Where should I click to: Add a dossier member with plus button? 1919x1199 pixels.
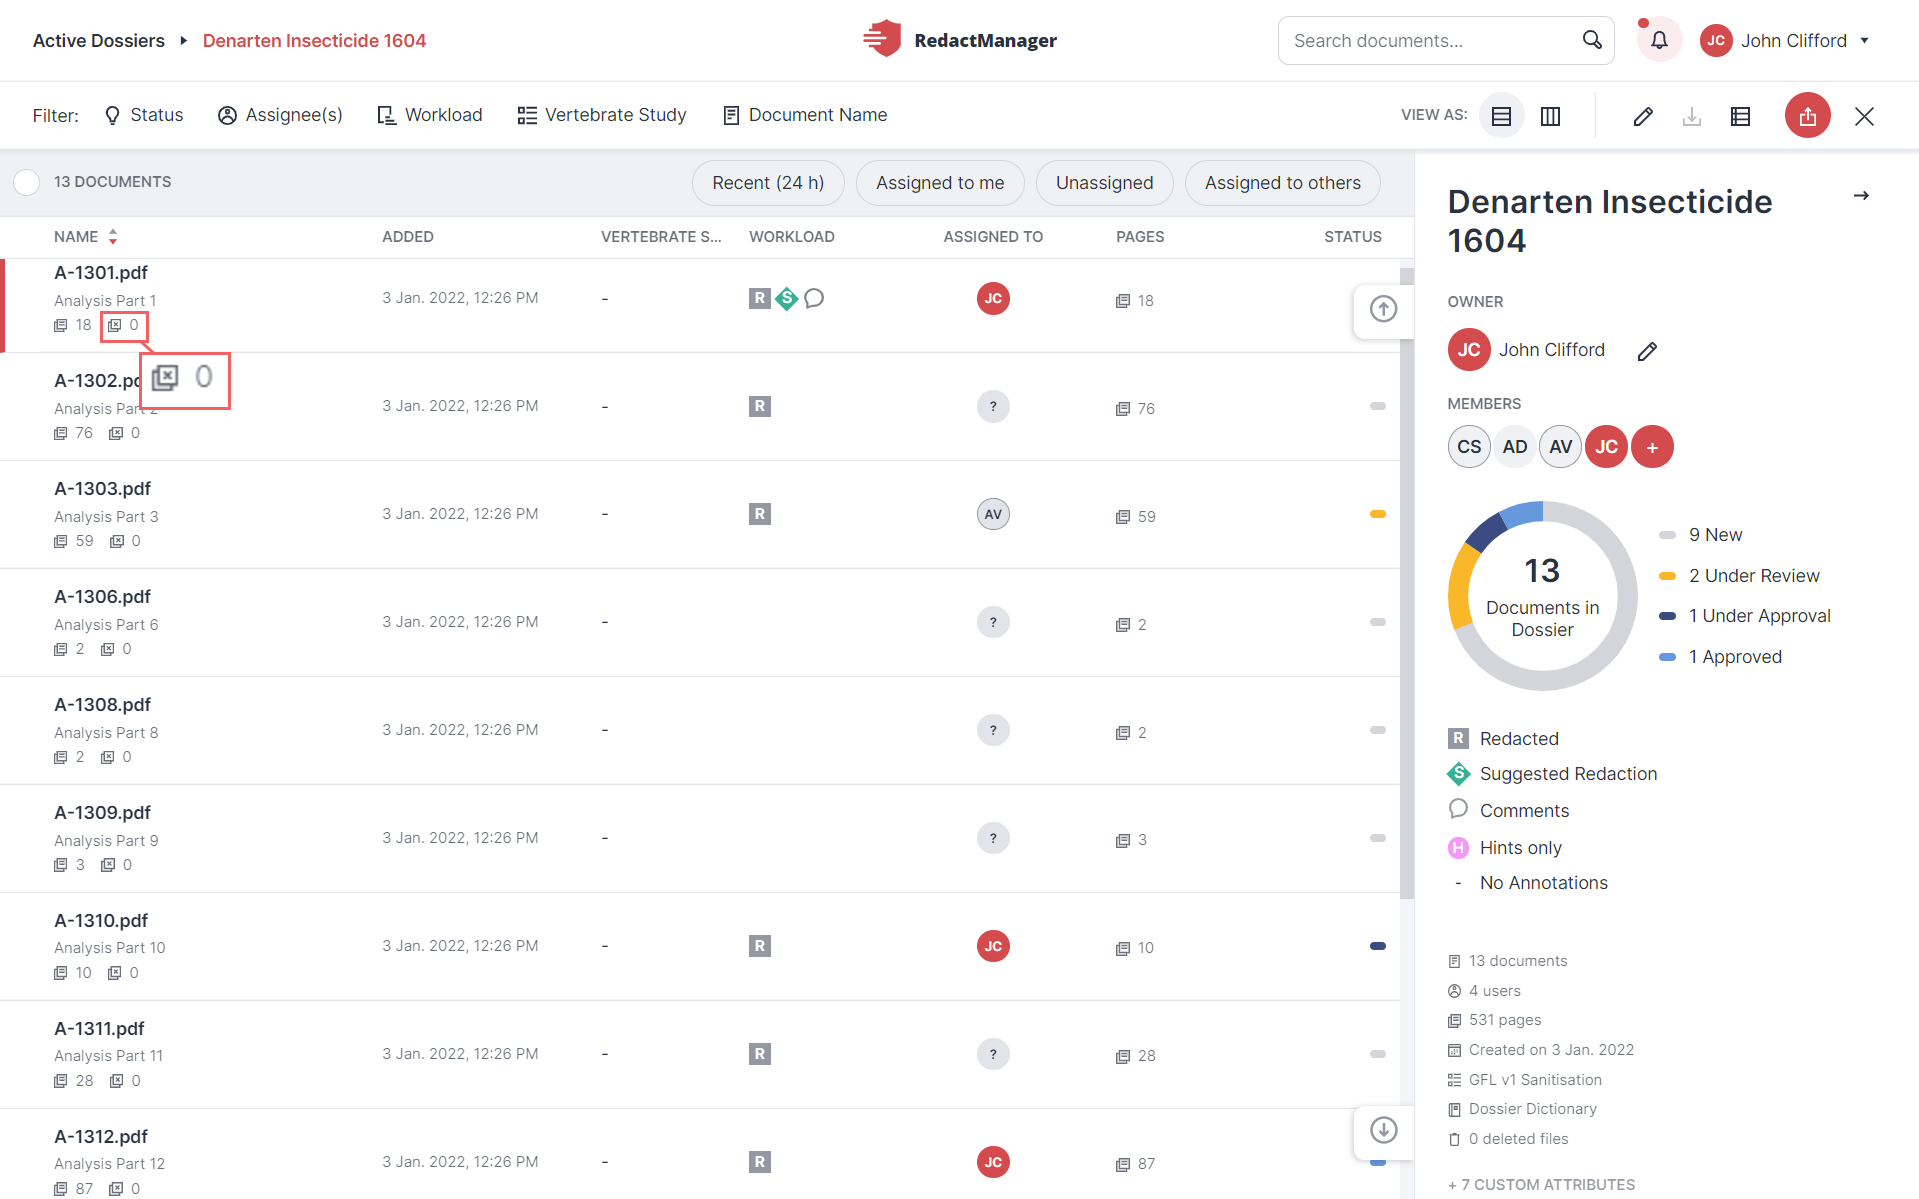[1652, 447]
